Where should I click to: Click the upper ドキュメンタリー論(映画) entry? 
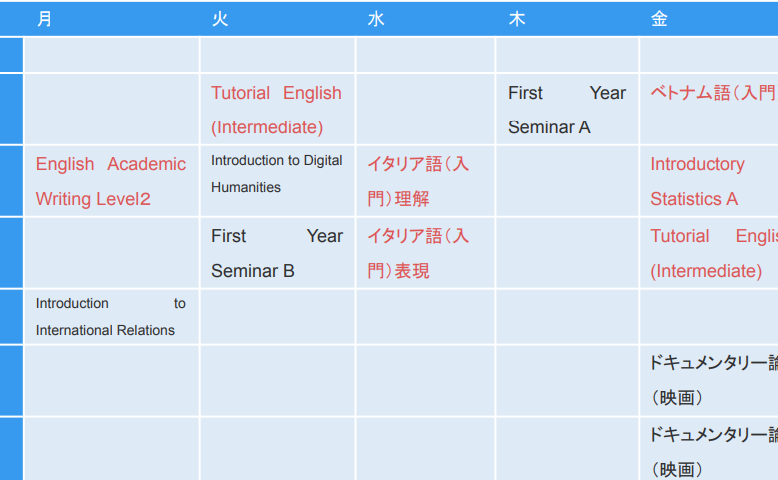(x=712, y=380)
